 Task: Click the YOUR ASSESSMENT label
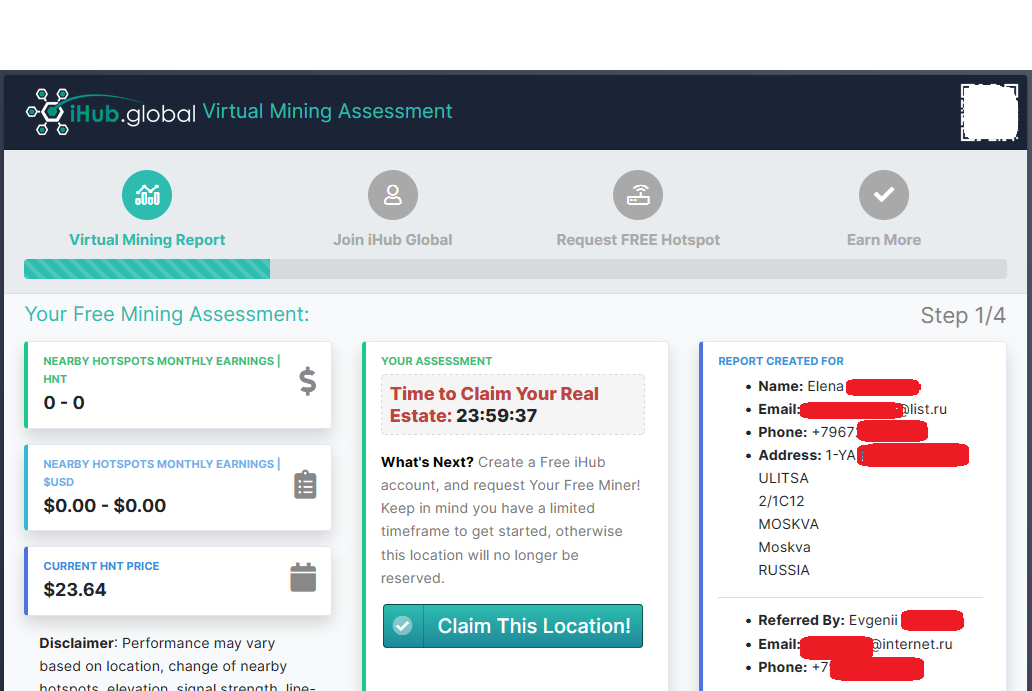coord(436,361)
